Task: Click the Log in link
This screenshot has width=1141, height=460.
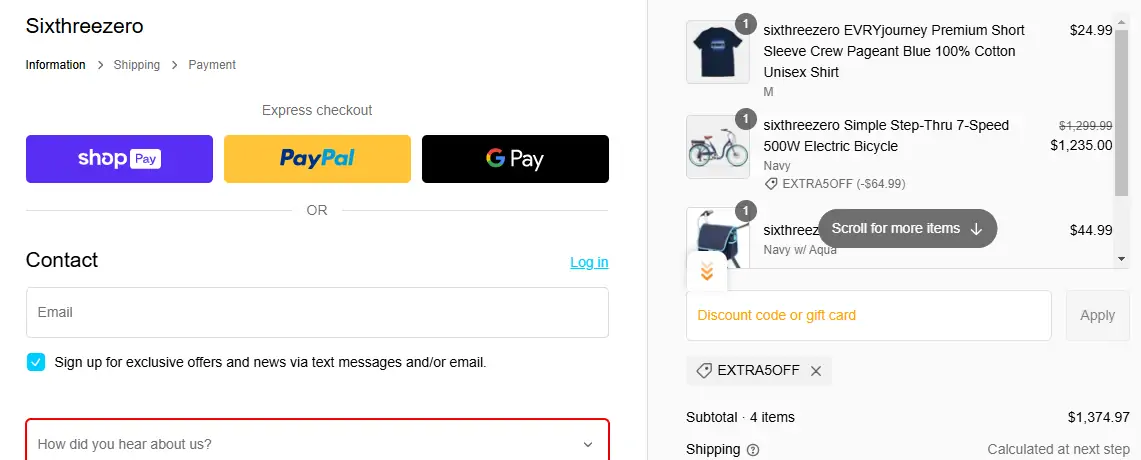Action: coord(589,262)
